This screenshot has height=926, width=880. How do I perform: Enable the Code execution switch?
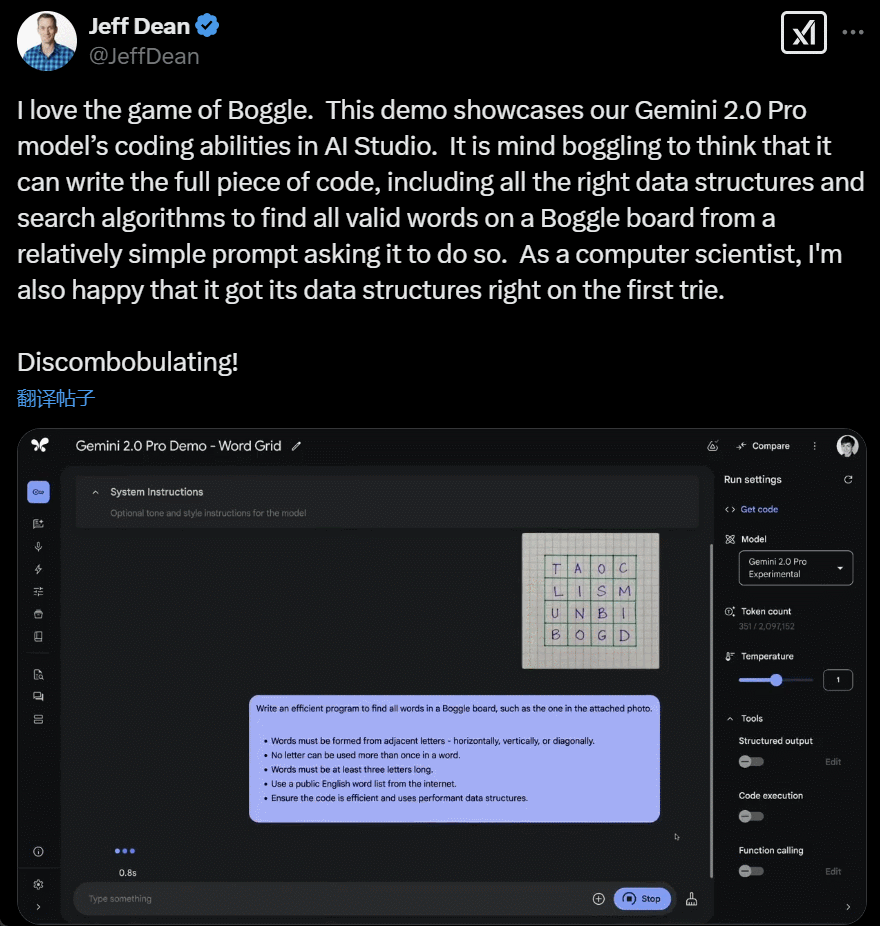(x=751, y=816)
